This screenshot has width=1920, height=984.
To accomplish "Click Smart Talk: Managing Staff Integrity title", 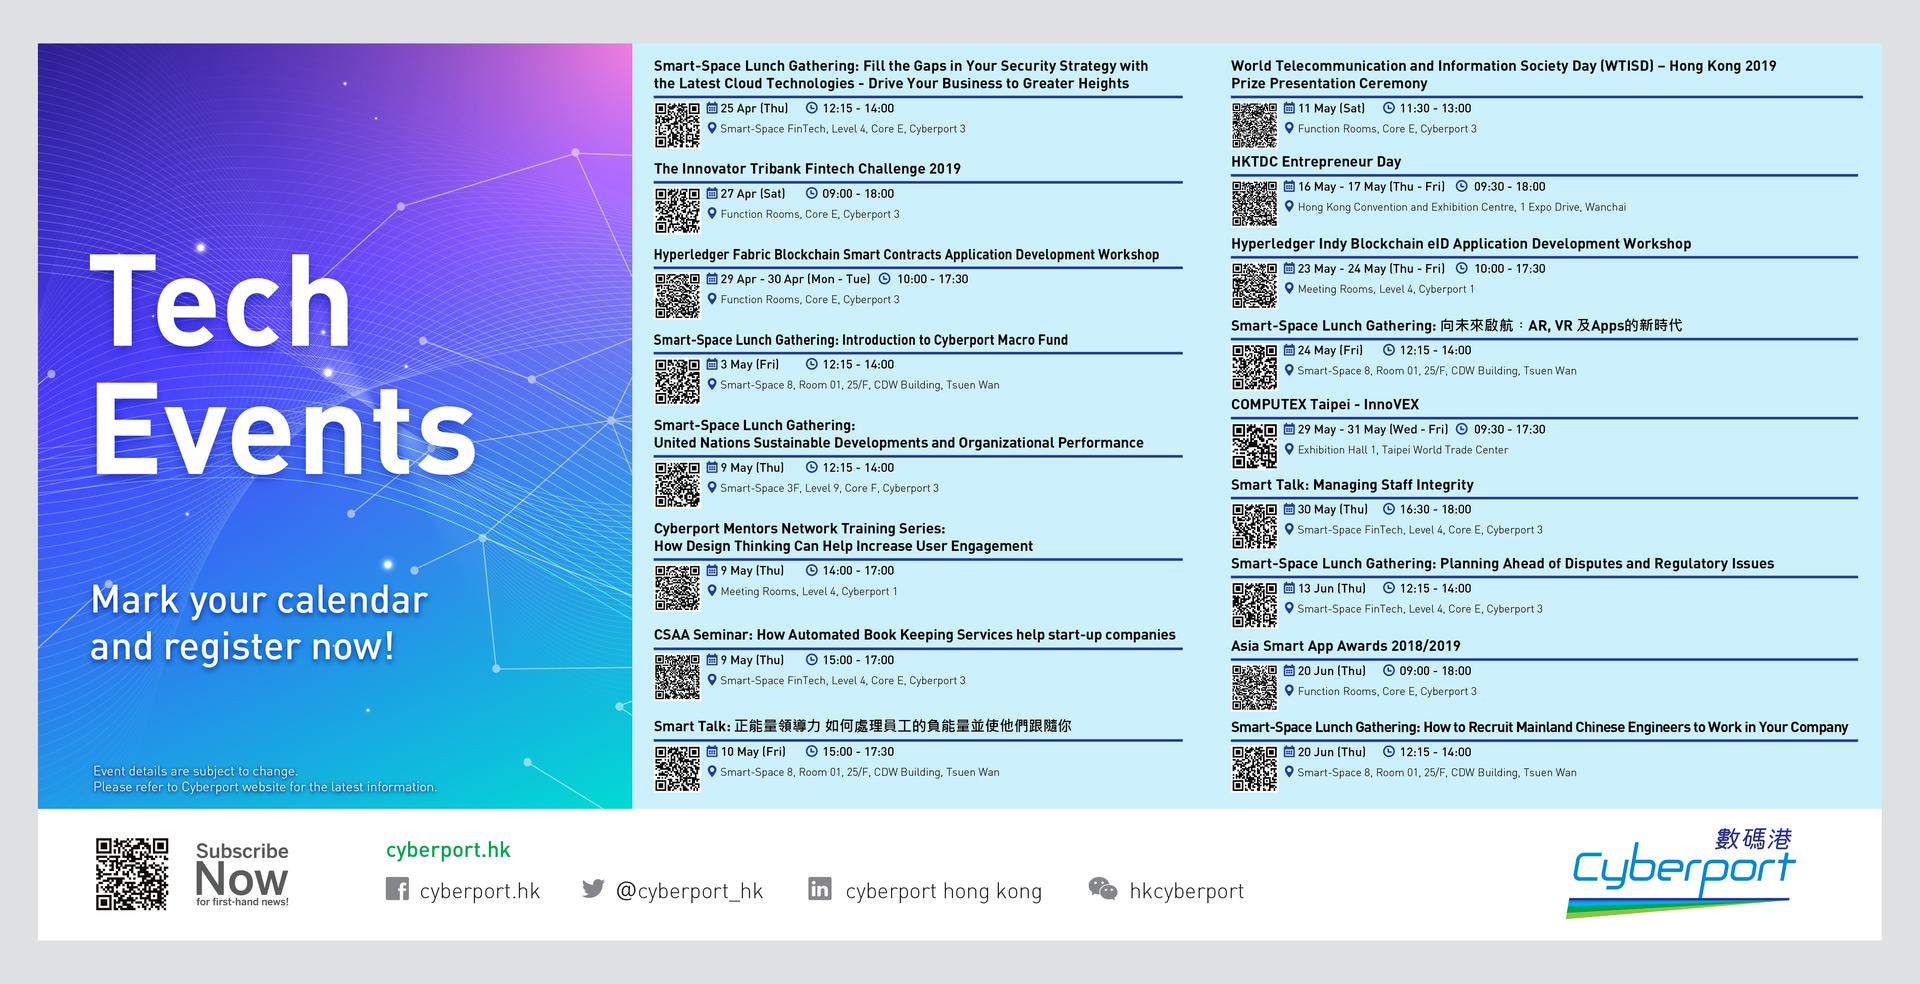I will [1352, 485].
